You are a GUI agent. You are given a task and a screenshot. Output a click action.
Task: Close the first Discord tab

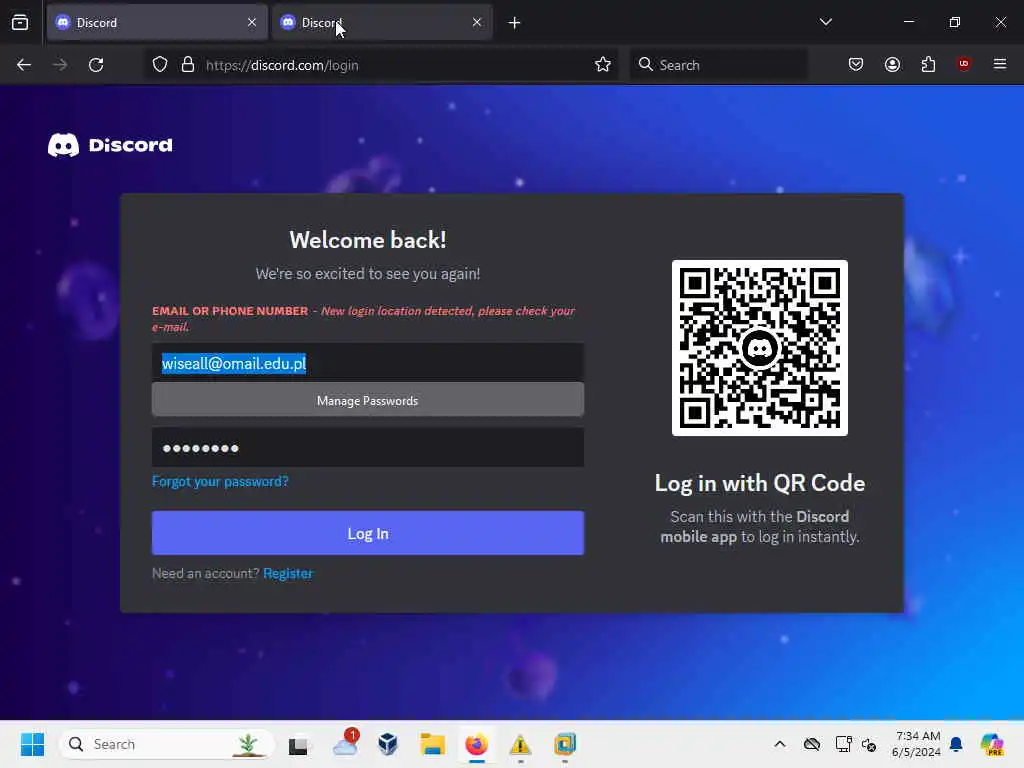pos(252,22)
